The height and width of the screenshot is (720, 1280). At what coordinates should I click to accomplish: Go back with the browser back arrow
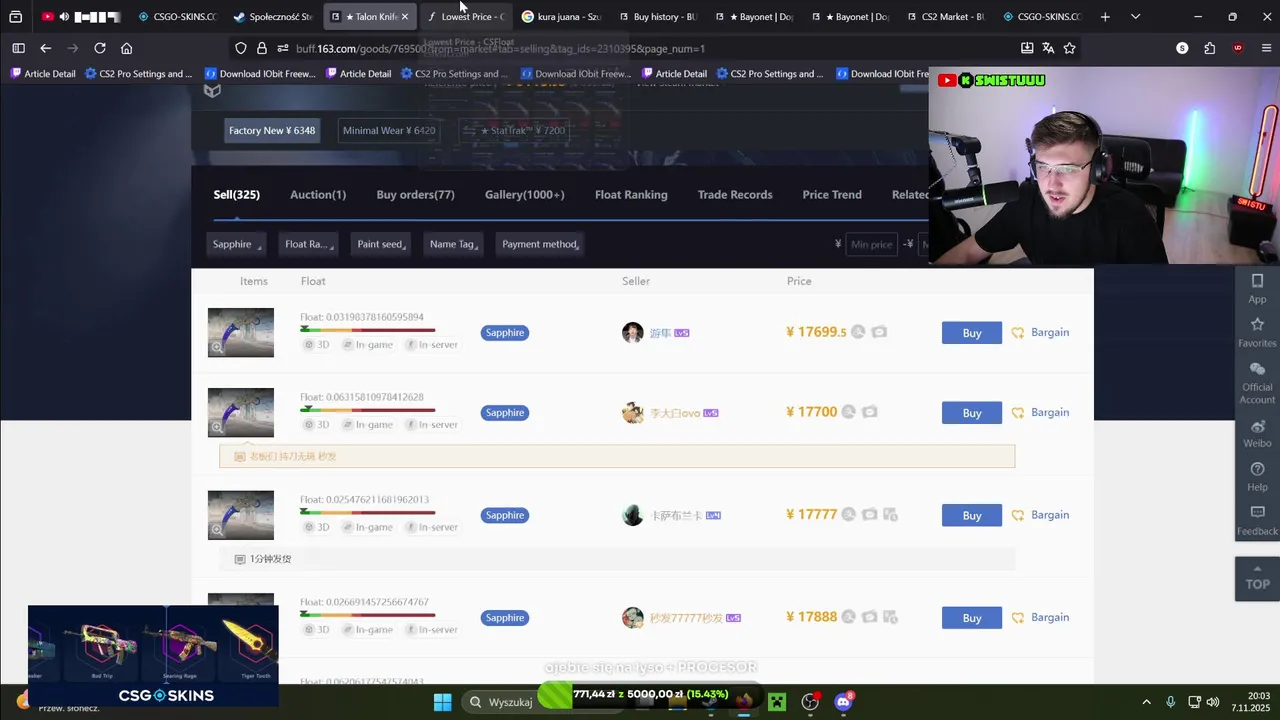46,48
